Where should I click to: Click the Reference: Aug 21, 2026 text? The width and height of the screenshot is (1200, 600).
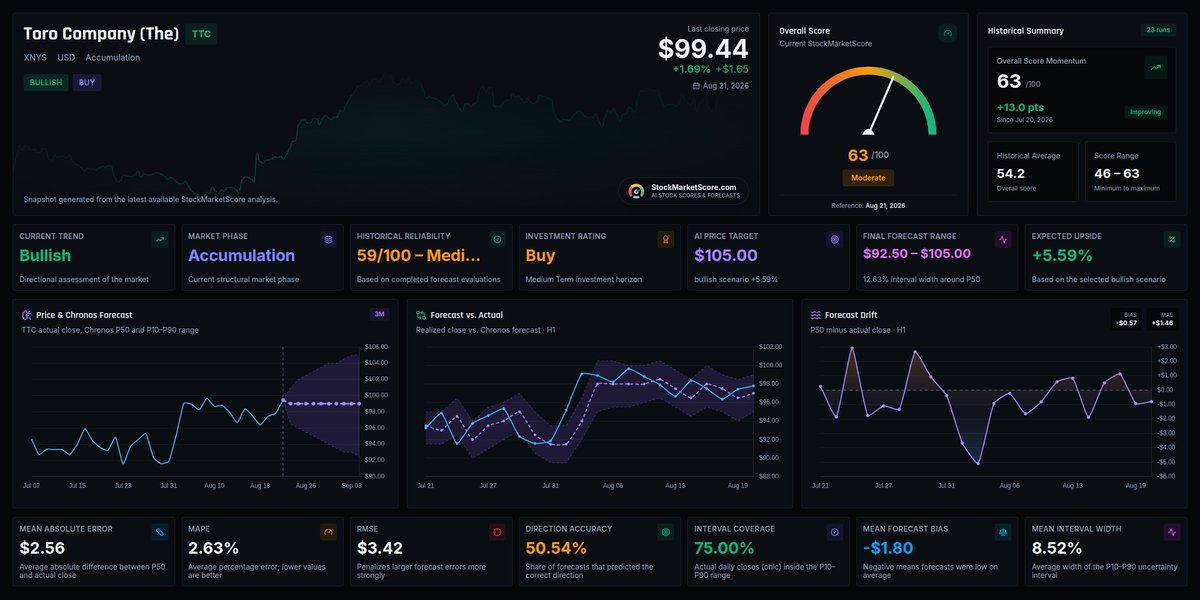pos(868,205)
